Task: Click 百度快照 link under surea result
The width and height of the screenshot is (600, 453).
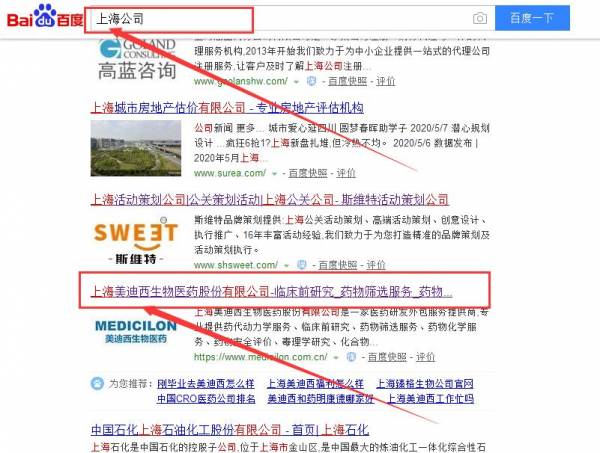Action: tap(308, 173)
